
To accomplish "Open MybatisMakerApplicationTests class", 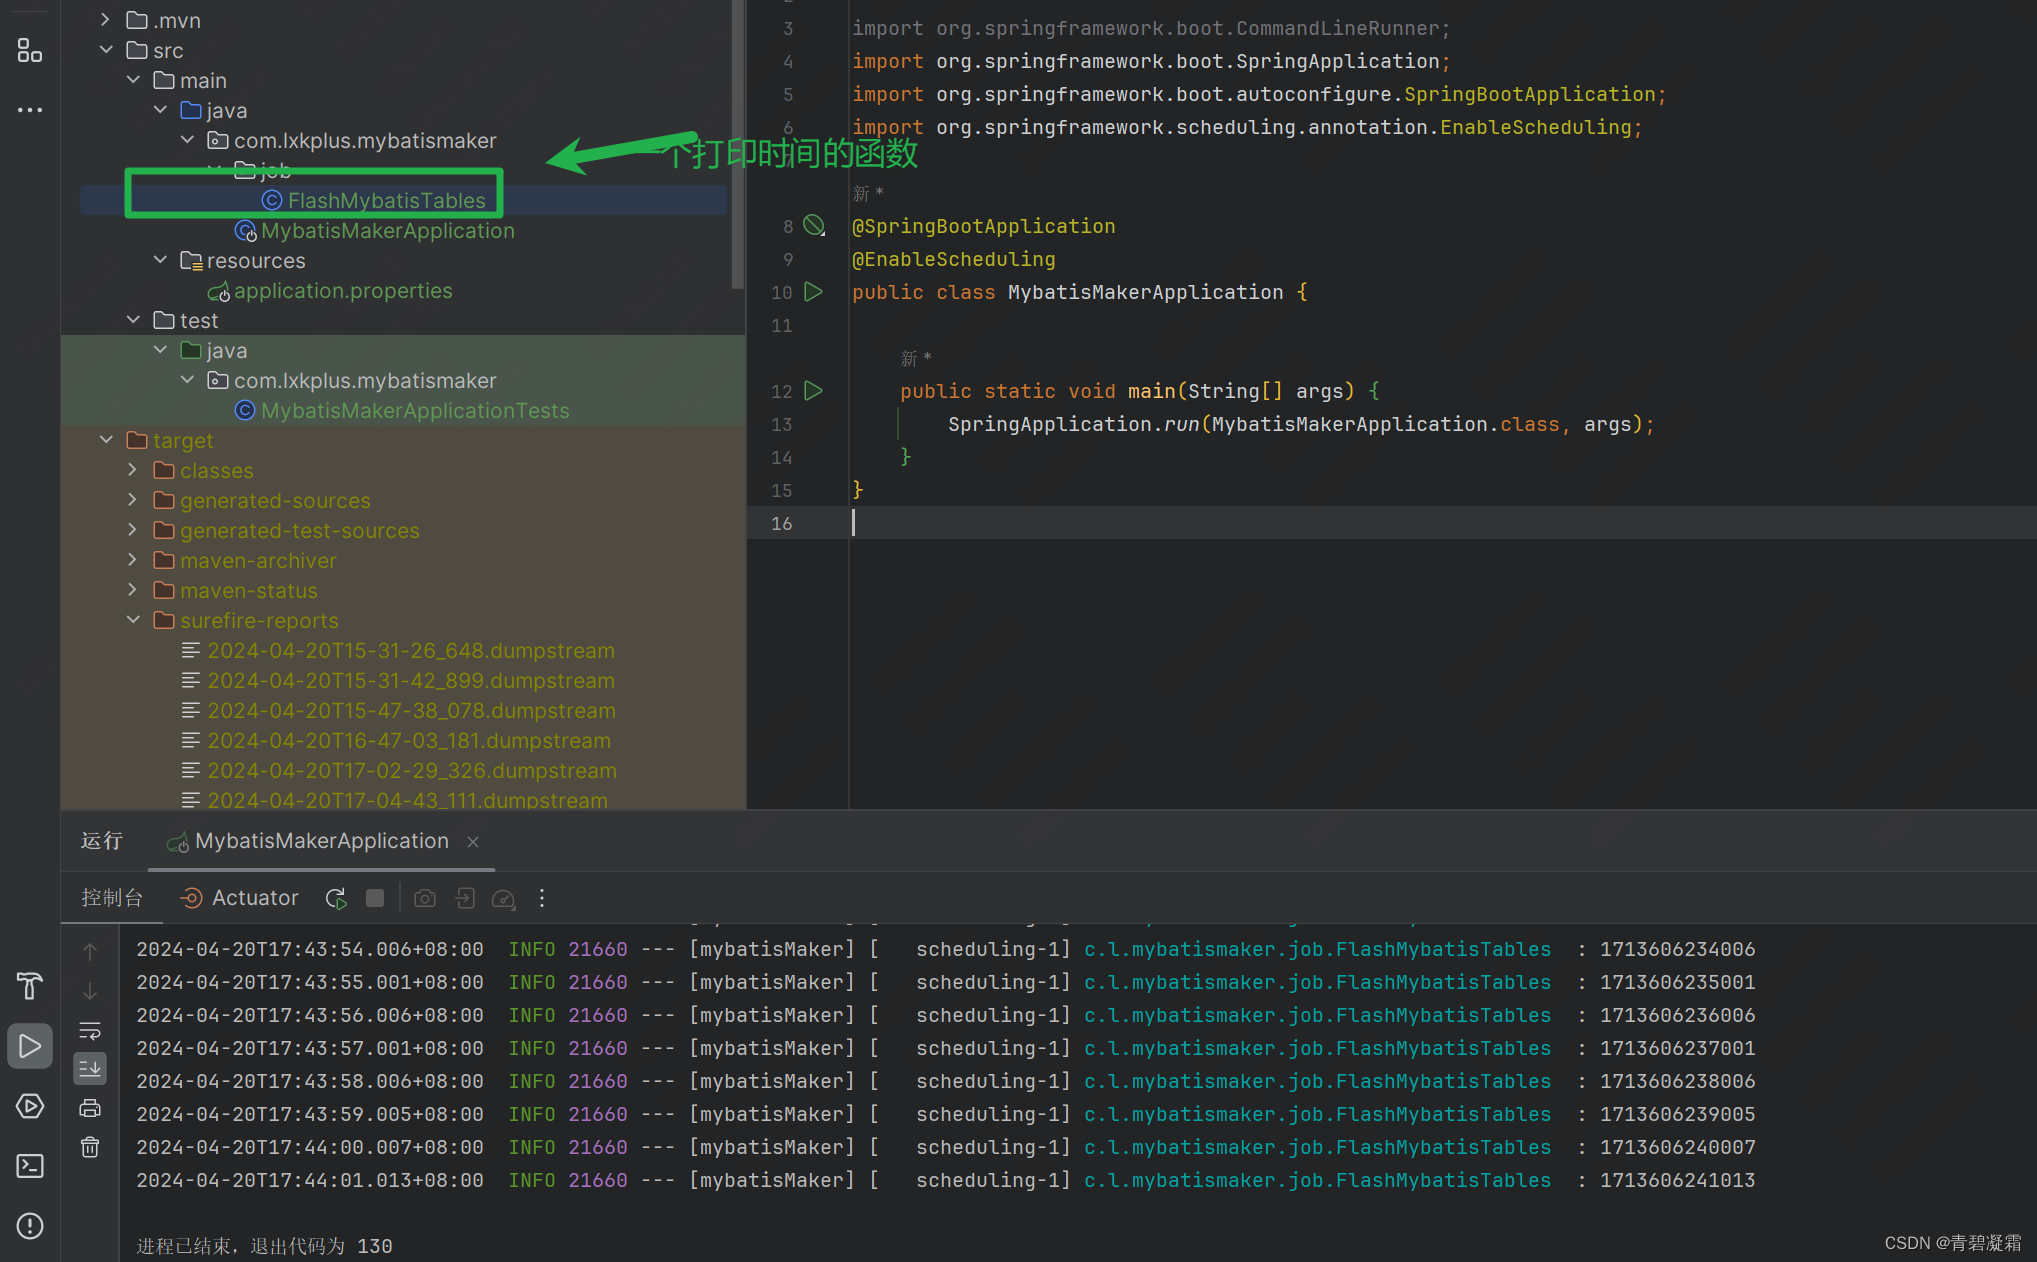I will [x=415, y=410].
